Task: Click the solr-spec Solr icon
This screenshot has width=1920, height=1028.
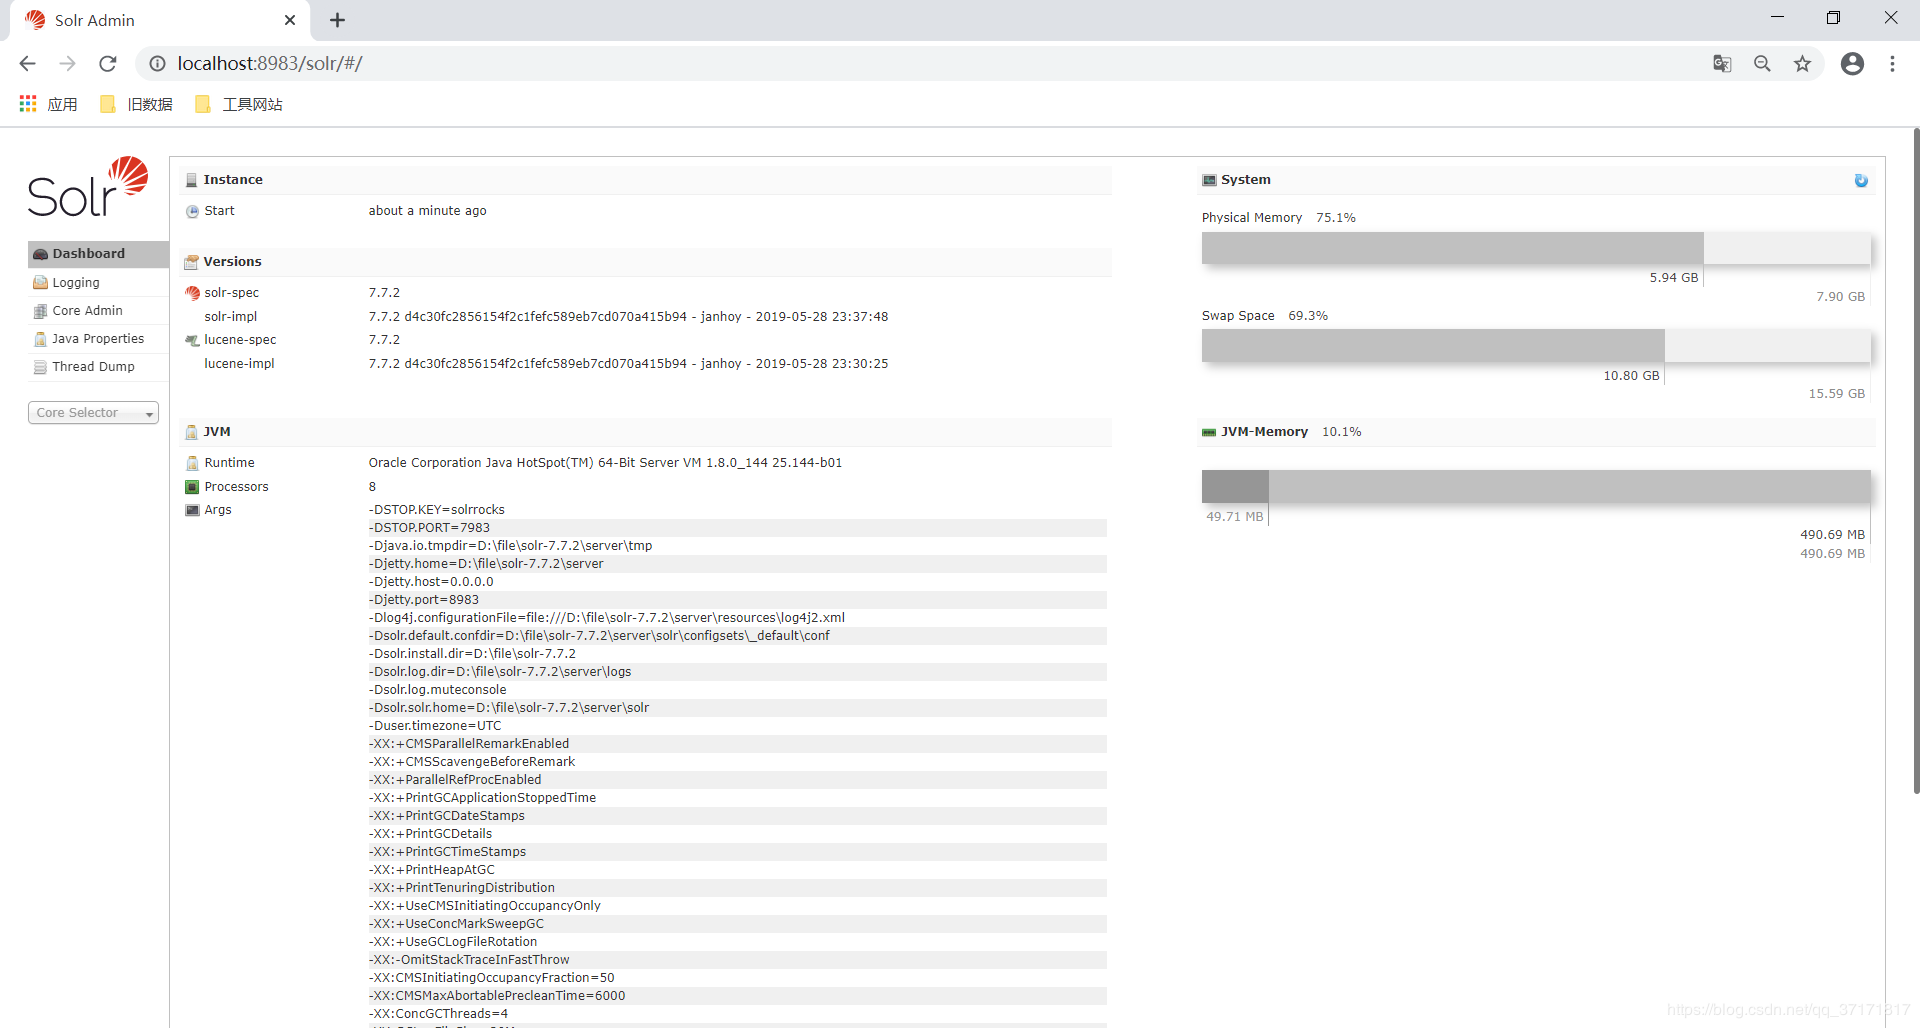Action: pyautogui.click(x=192, y=293)
